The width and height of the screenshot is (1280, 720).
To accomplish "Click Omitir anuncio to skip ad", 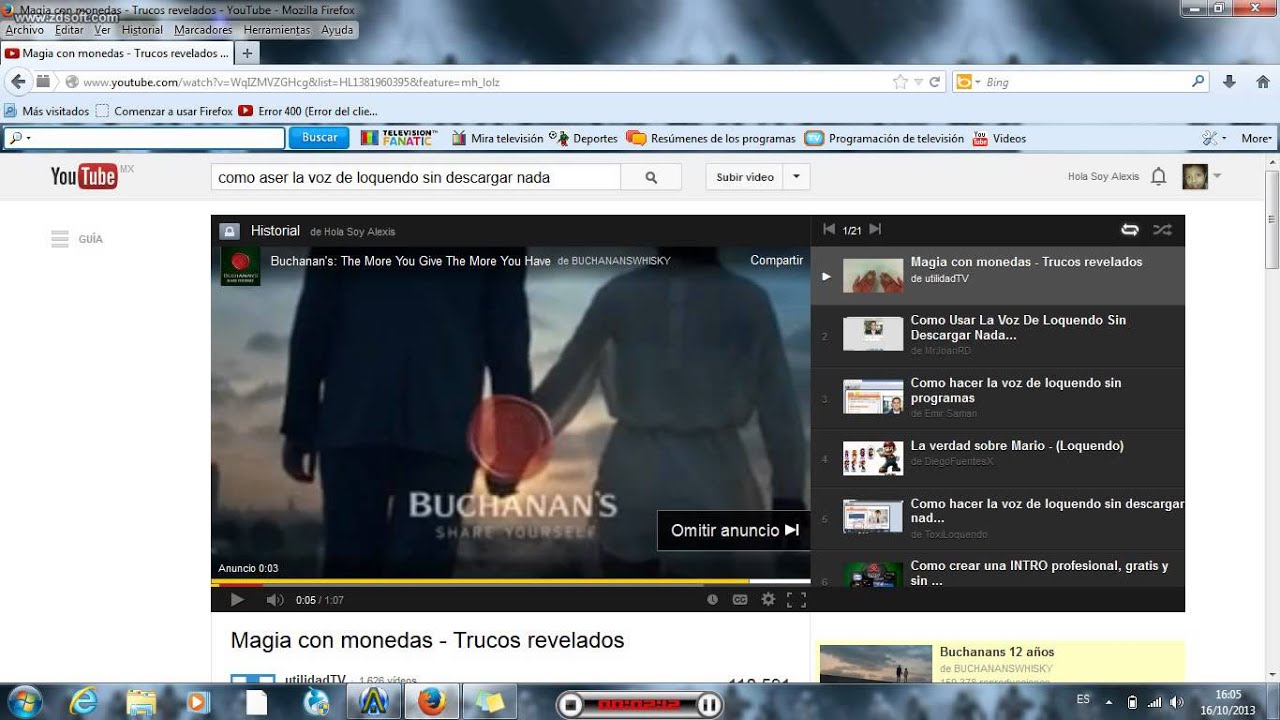I will [733, 530].
